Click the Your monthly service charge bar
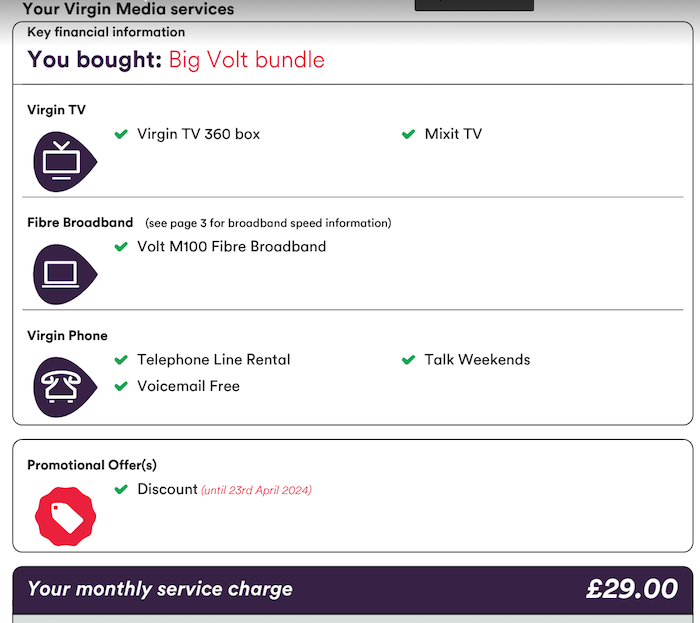The width and height of the screenshot is (700, 623). coord(353,590)
